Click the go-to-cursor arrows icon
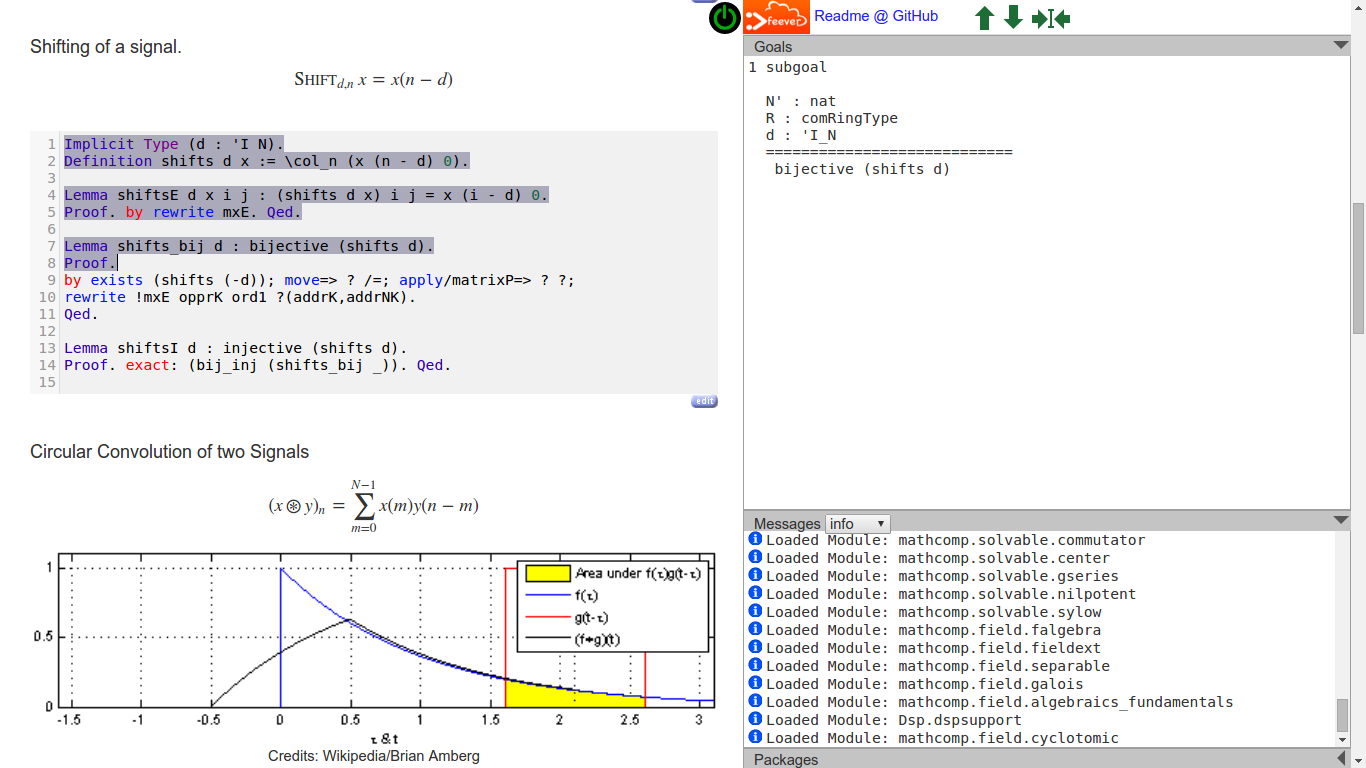This screenshot has height=768, width=1366. pos(1051,18)
